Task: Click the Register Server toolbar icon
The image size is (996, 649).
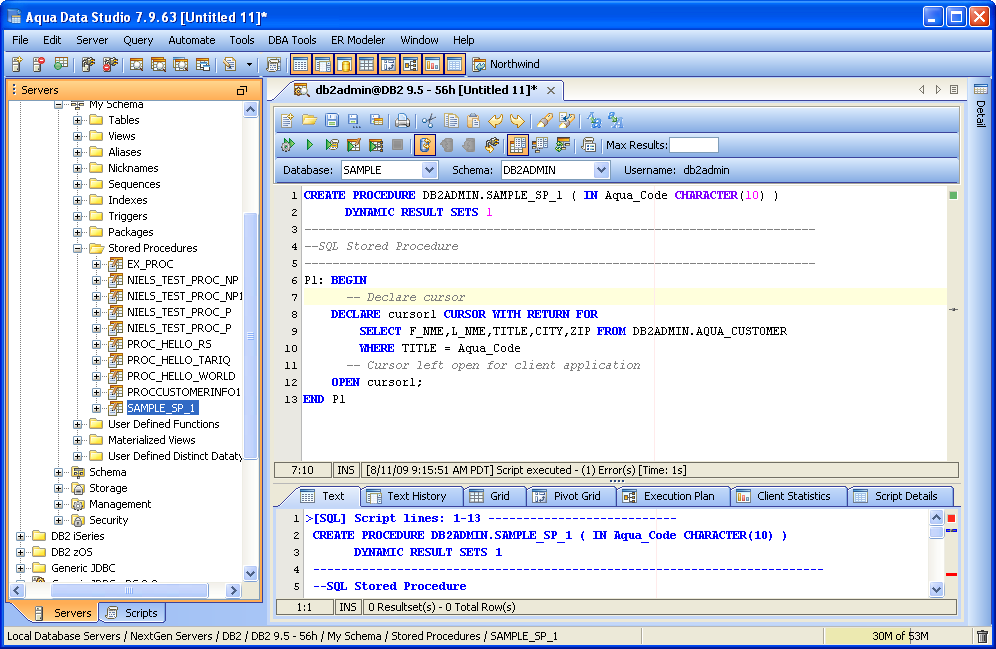Action: [x=17, y=64]
